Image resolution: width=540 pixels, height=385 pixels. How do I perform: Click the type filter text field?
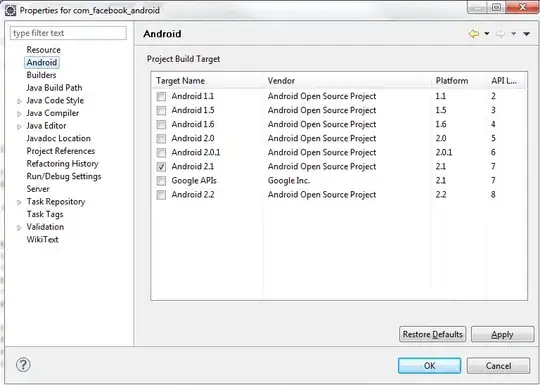(x=68, y=33)
